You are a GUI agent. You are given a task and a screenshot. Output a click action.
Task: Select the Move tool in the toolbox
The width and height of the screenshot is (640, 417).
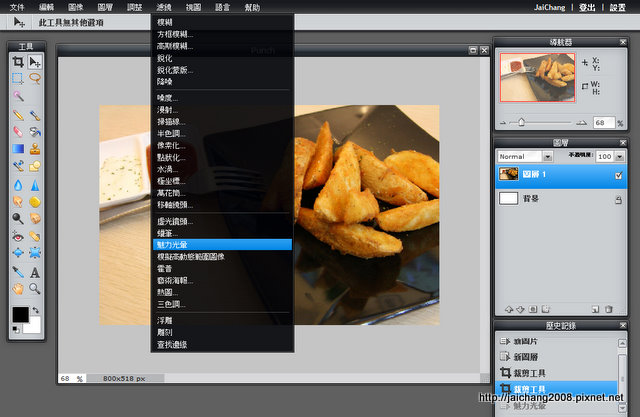(x=35, y=62)
